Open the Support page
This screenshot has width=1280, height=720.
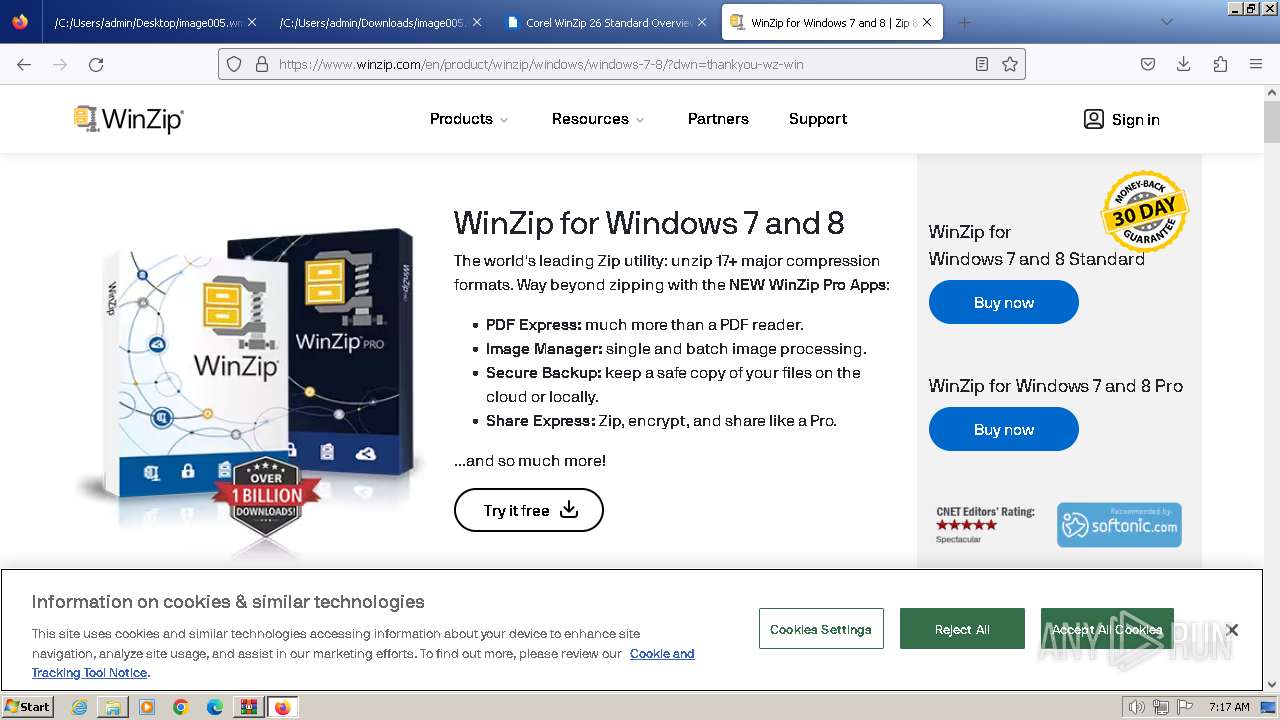tap(818, 119)
